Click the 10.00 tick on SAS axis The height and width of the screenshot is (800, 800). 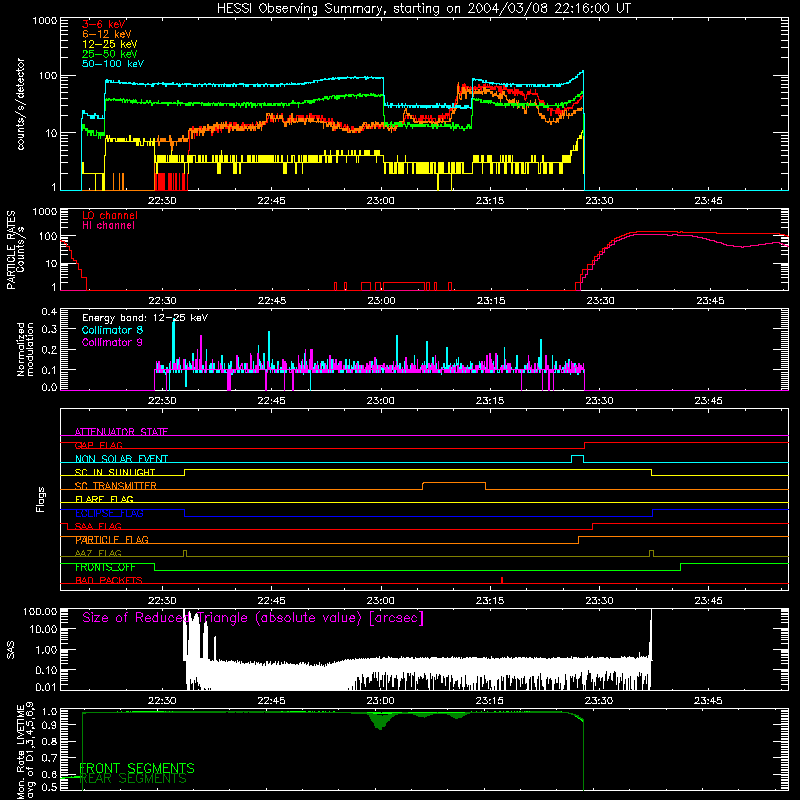42,629
